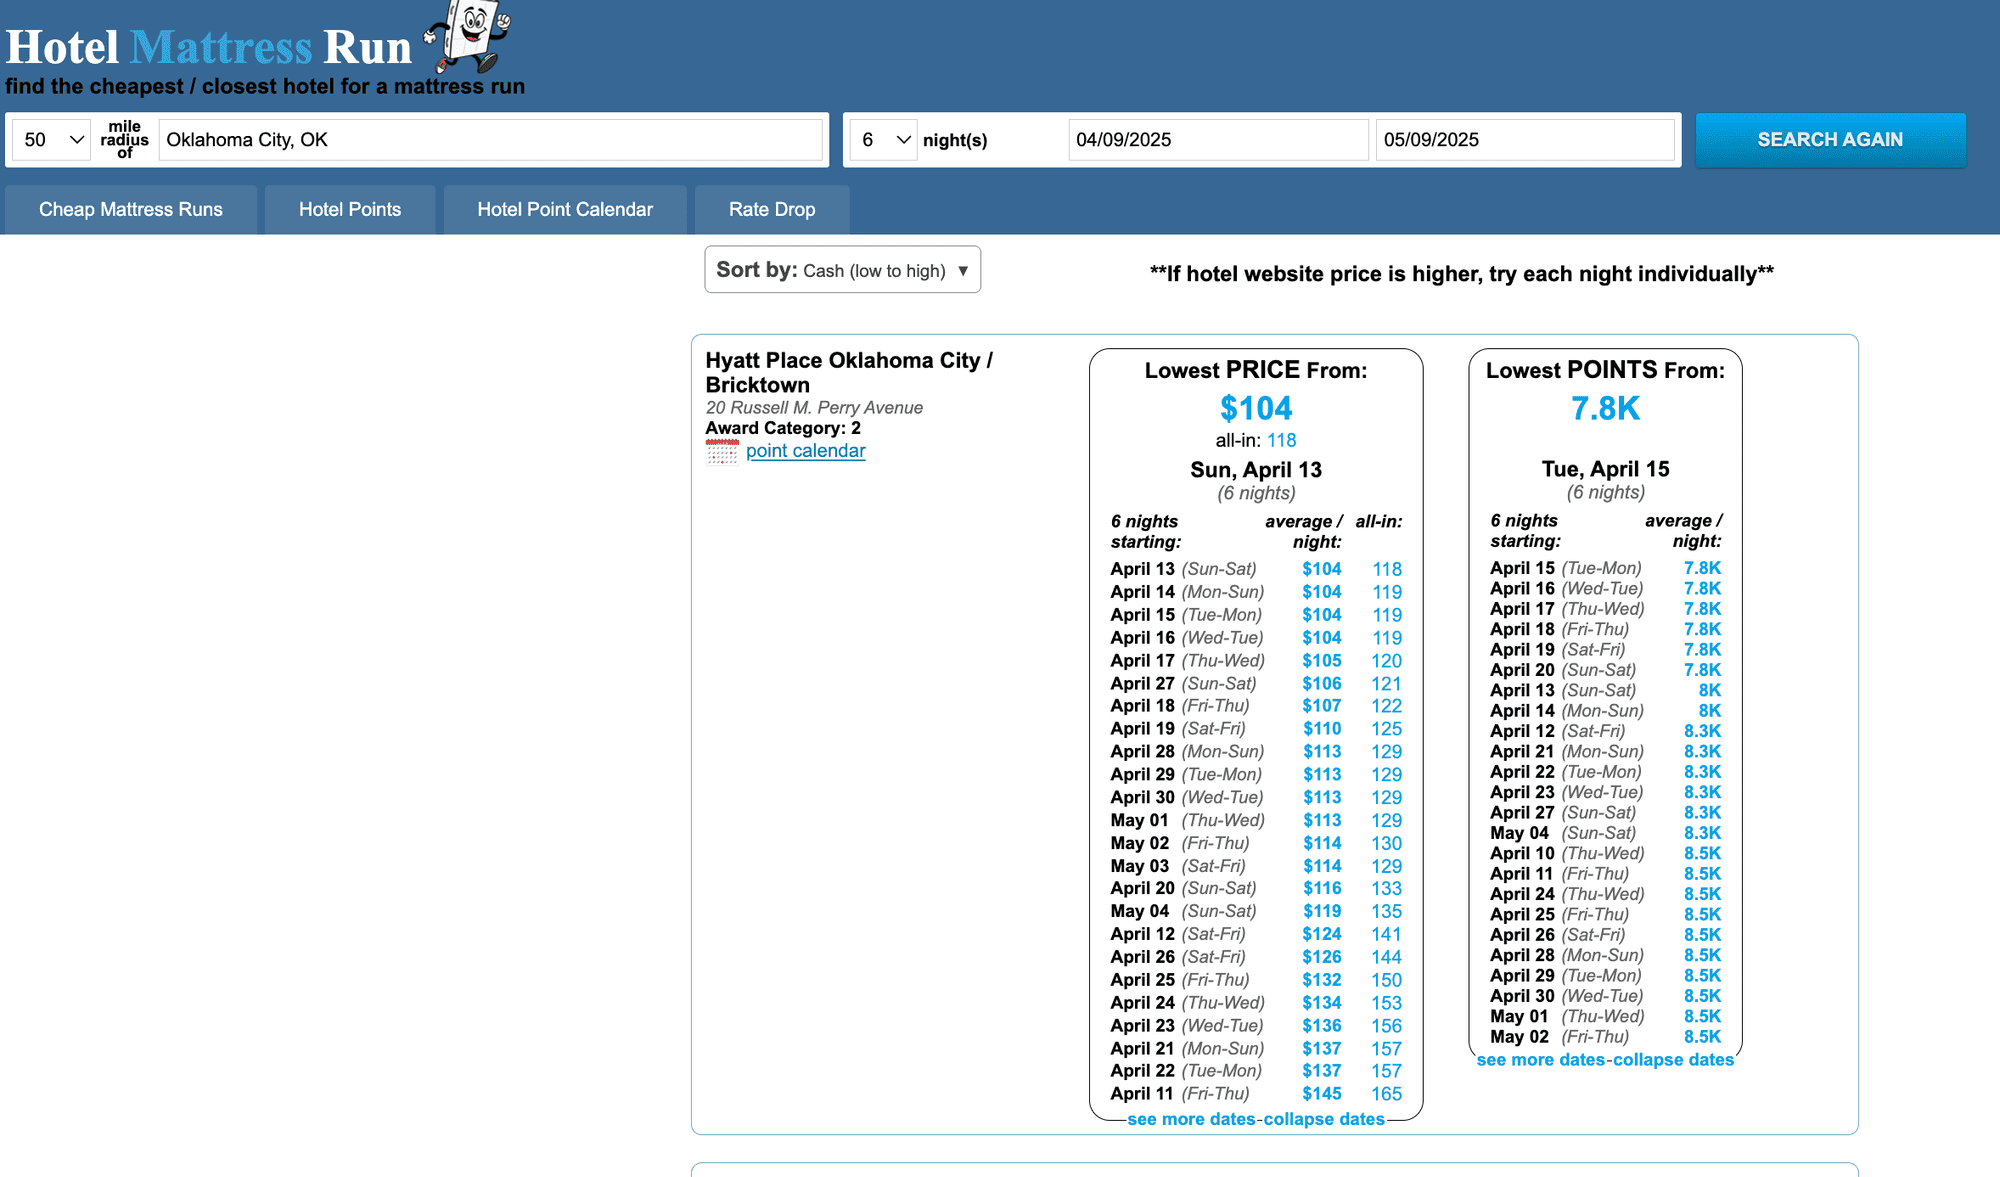Image resolution: width=2000 pixels, height=1177 pixels.
Task: Click 7.8K points for April 15 (Tue-Mon)
Action: click(1702, 568)
